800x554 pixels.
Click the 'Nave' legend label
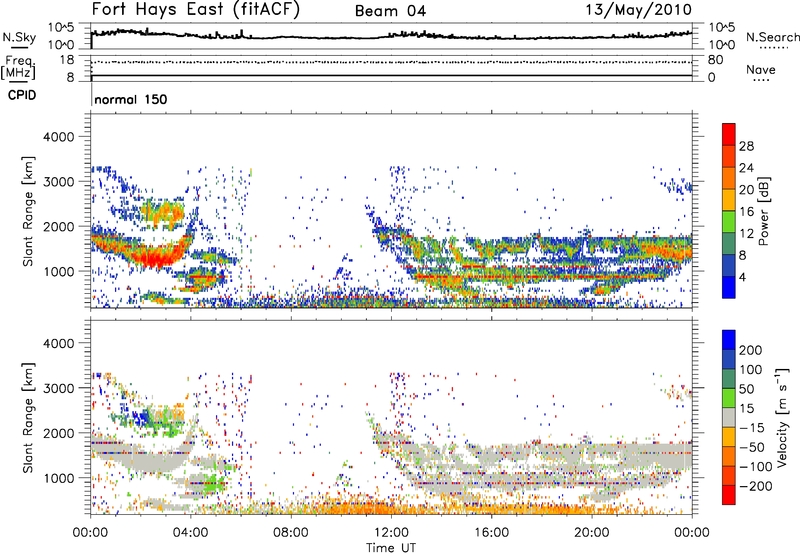tap(761, 69)
